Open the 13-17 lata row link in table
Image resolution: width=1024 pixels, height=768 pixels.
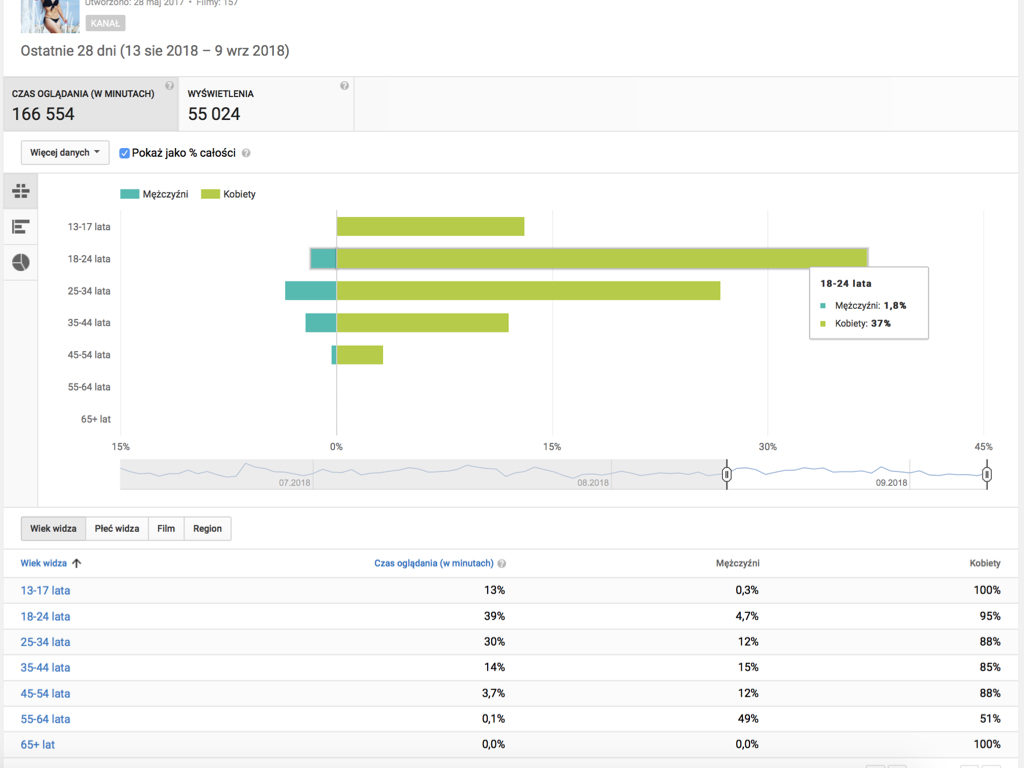45,590
